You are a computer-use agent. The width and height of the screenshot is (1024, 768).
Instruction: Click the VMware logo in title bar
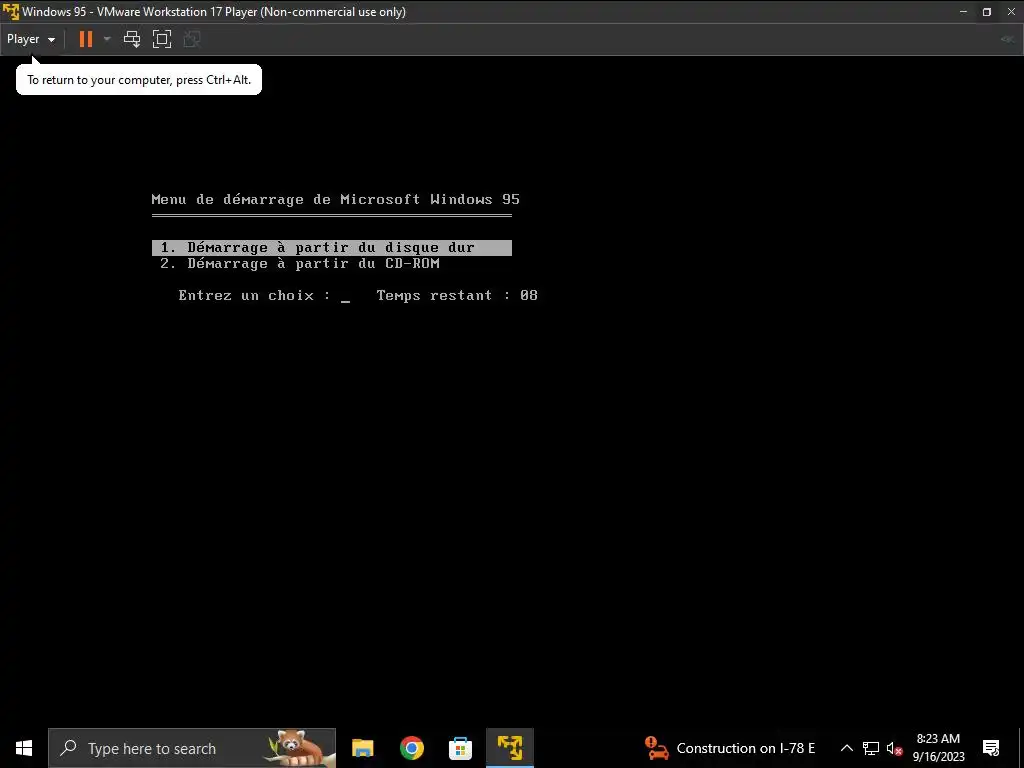[10, 12]
